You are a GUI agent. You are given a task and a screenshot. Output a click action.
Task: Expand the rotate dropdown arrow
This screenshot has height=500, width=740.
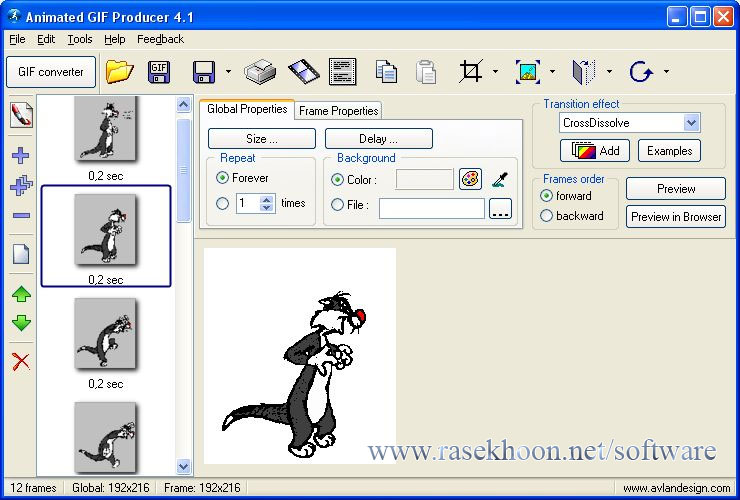(x=666, y=72)
